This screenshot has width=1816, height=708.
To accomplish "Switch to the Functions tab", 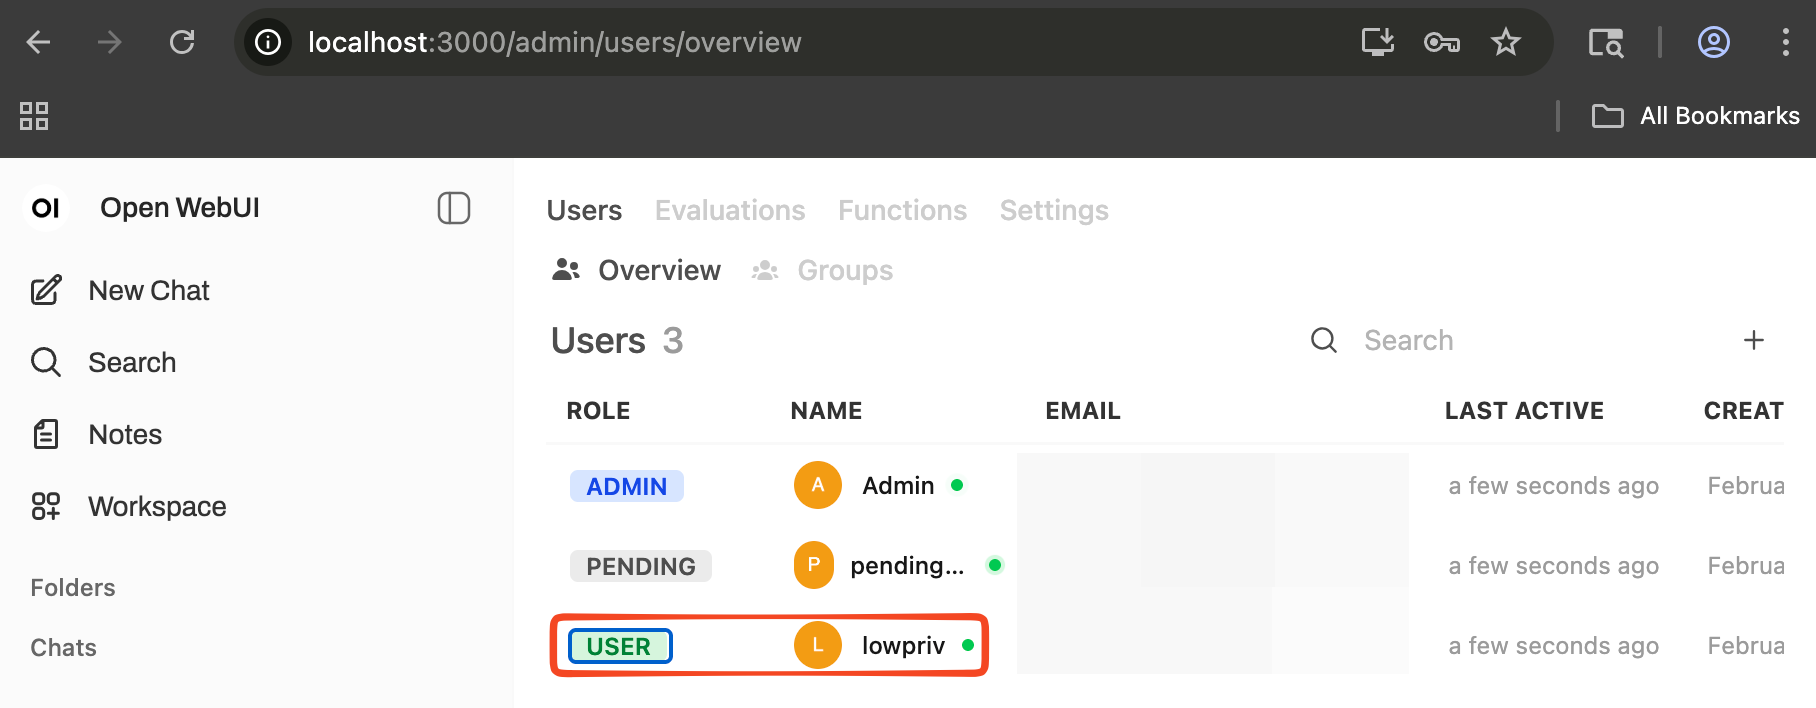I will click(x=902, y=210).
